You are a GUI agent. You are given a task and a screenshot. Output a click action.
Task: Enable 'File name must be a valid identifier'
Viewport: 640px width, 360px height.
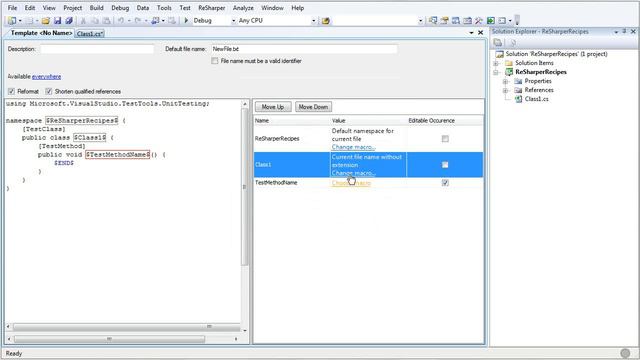click(x=215, y=61)
